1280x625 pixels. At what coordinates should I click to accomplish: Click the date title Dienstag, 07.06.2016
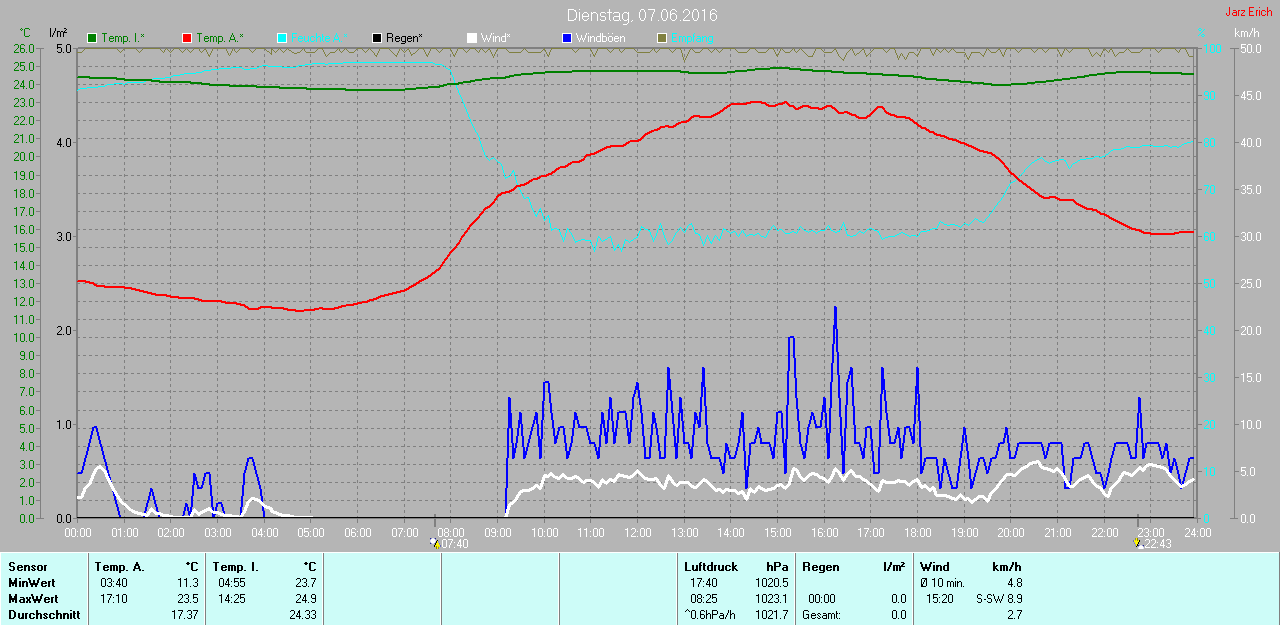tap(641, 15)
